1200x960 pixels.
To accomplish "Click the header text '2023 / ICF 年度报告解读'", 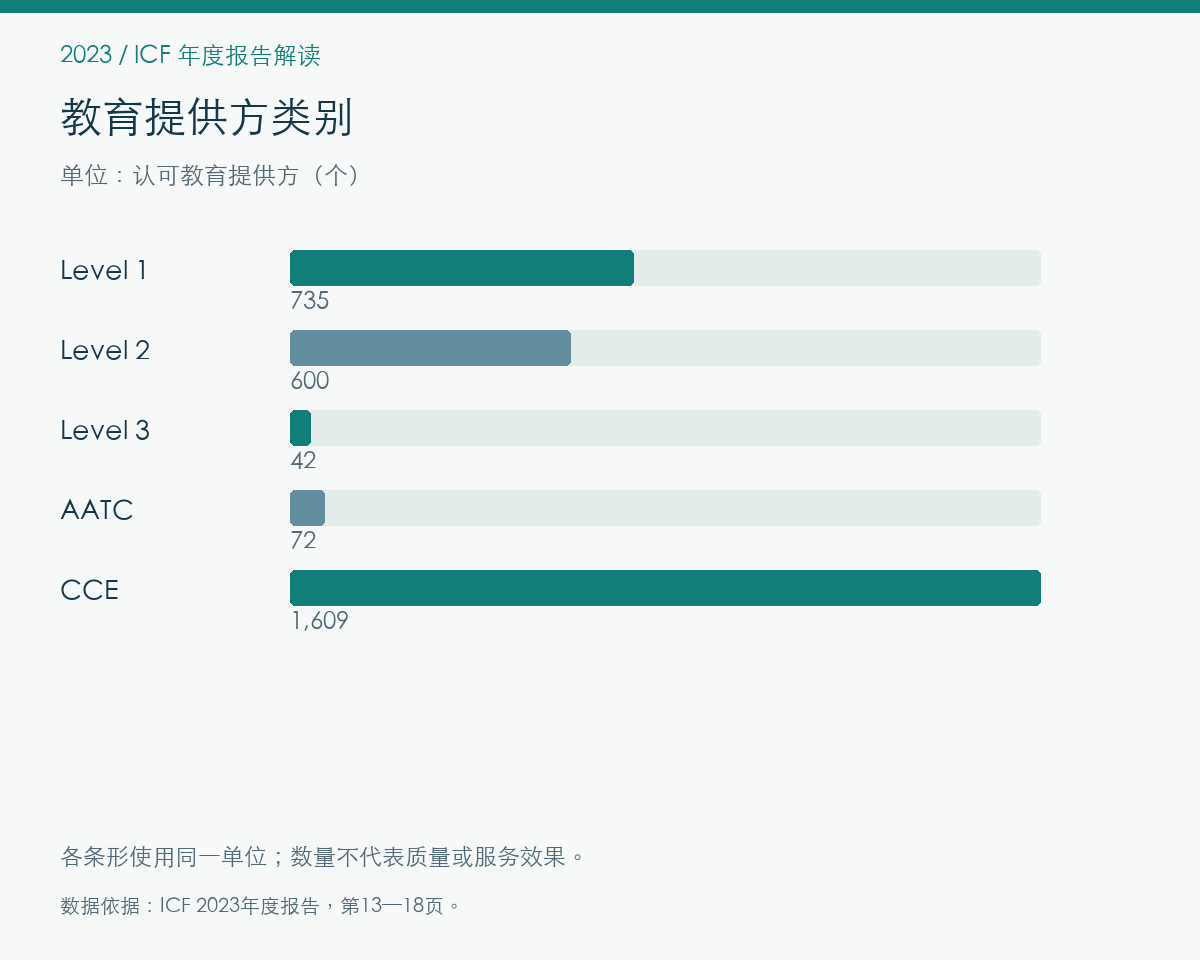I will pos(190,55).
